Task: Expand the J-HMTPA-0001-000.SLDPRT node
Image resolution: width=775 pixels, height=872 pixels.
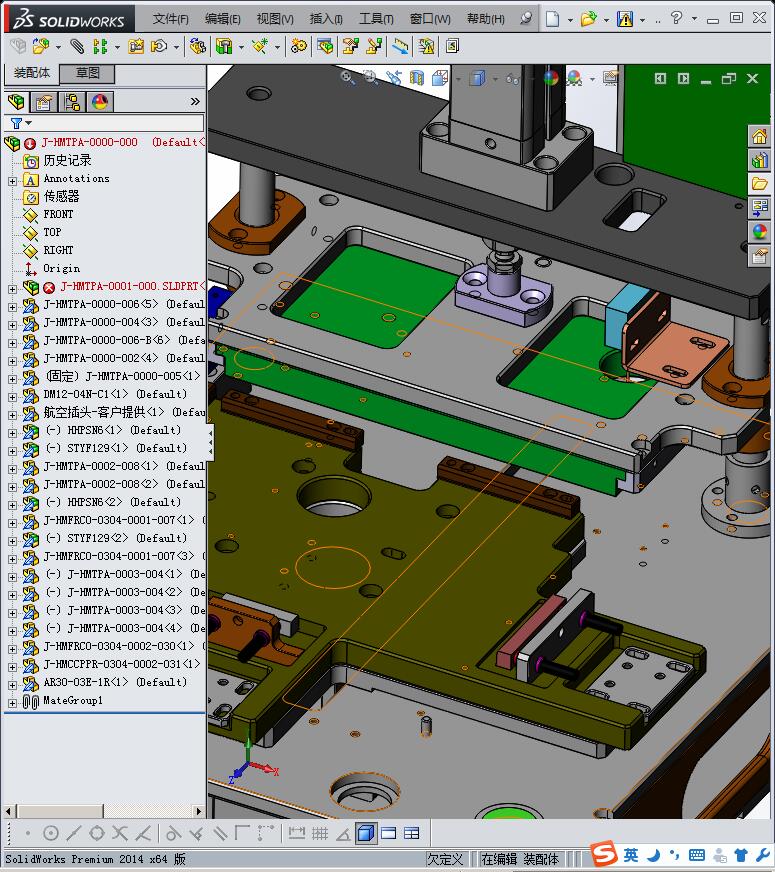Action: (12, 289)
